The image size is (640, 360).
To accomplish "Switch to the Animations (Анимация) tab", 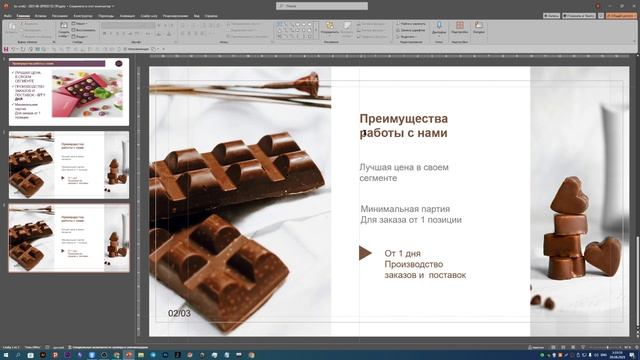I will click(x=127, y=16).
